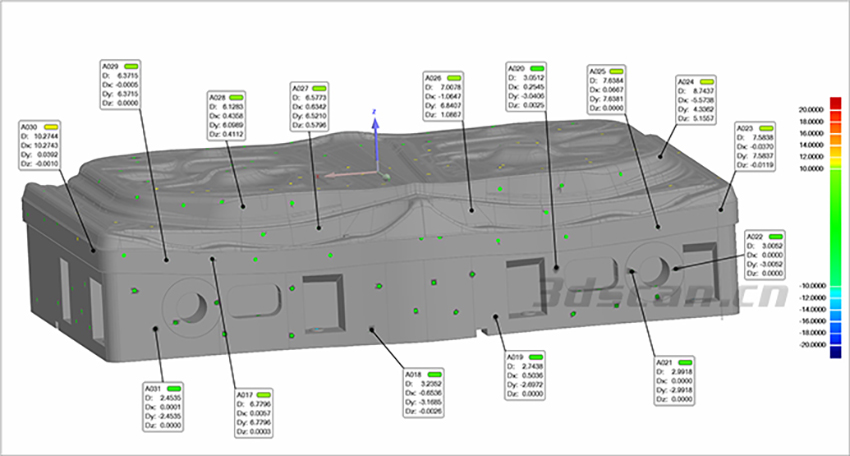Screen dimensions: 850x456
Task: Click the status indicator on label A031
Action: pos(175,387)
